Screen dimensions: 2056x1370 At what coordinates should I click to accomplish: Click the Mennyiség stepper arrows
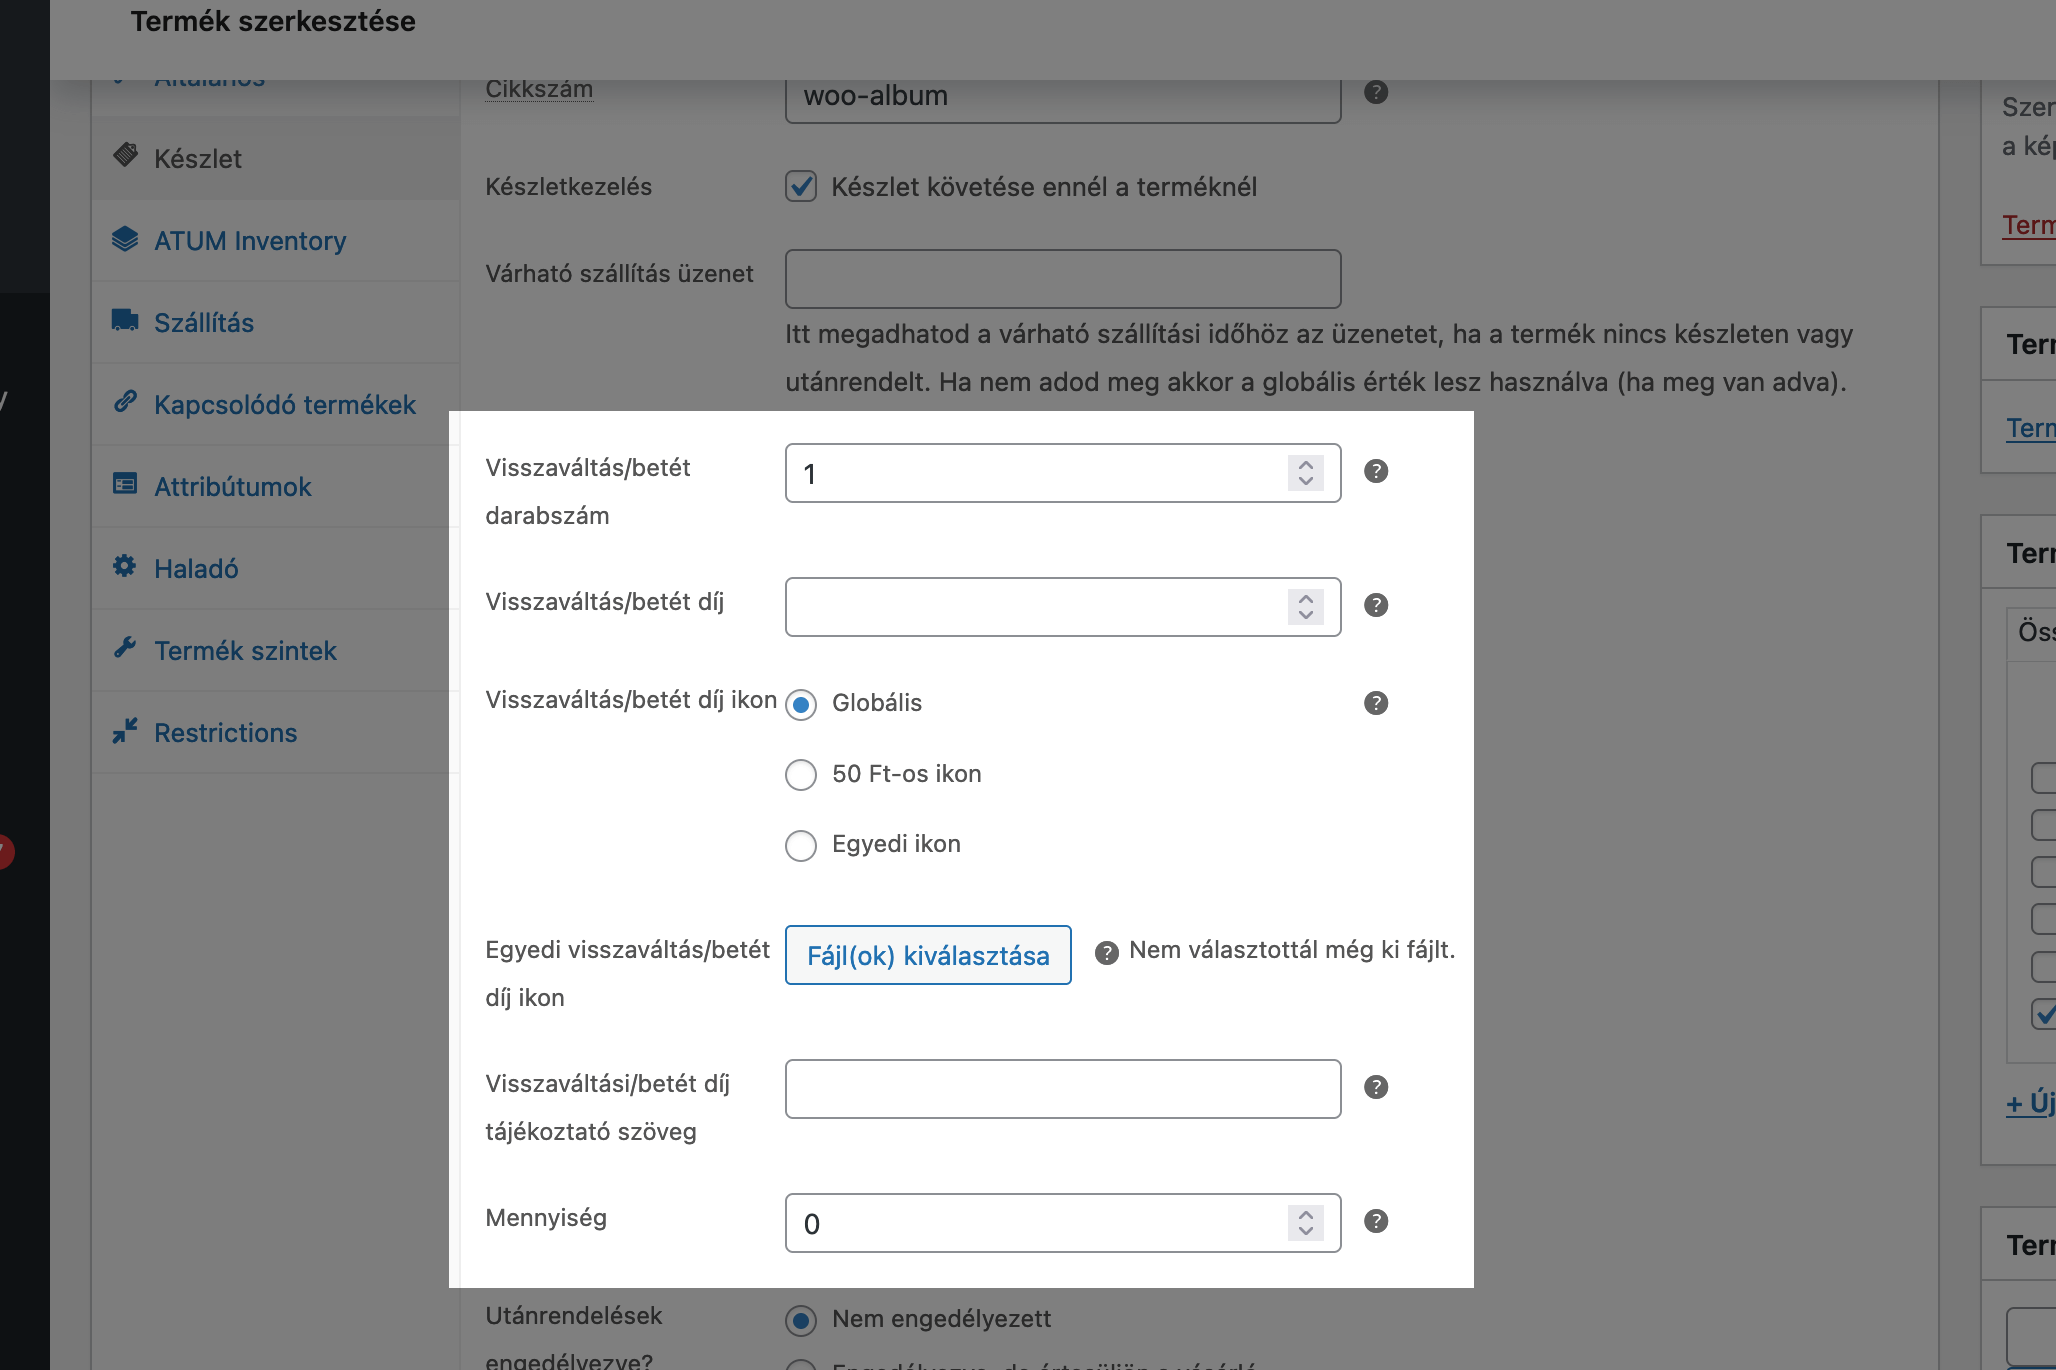pos(1306,1223)
